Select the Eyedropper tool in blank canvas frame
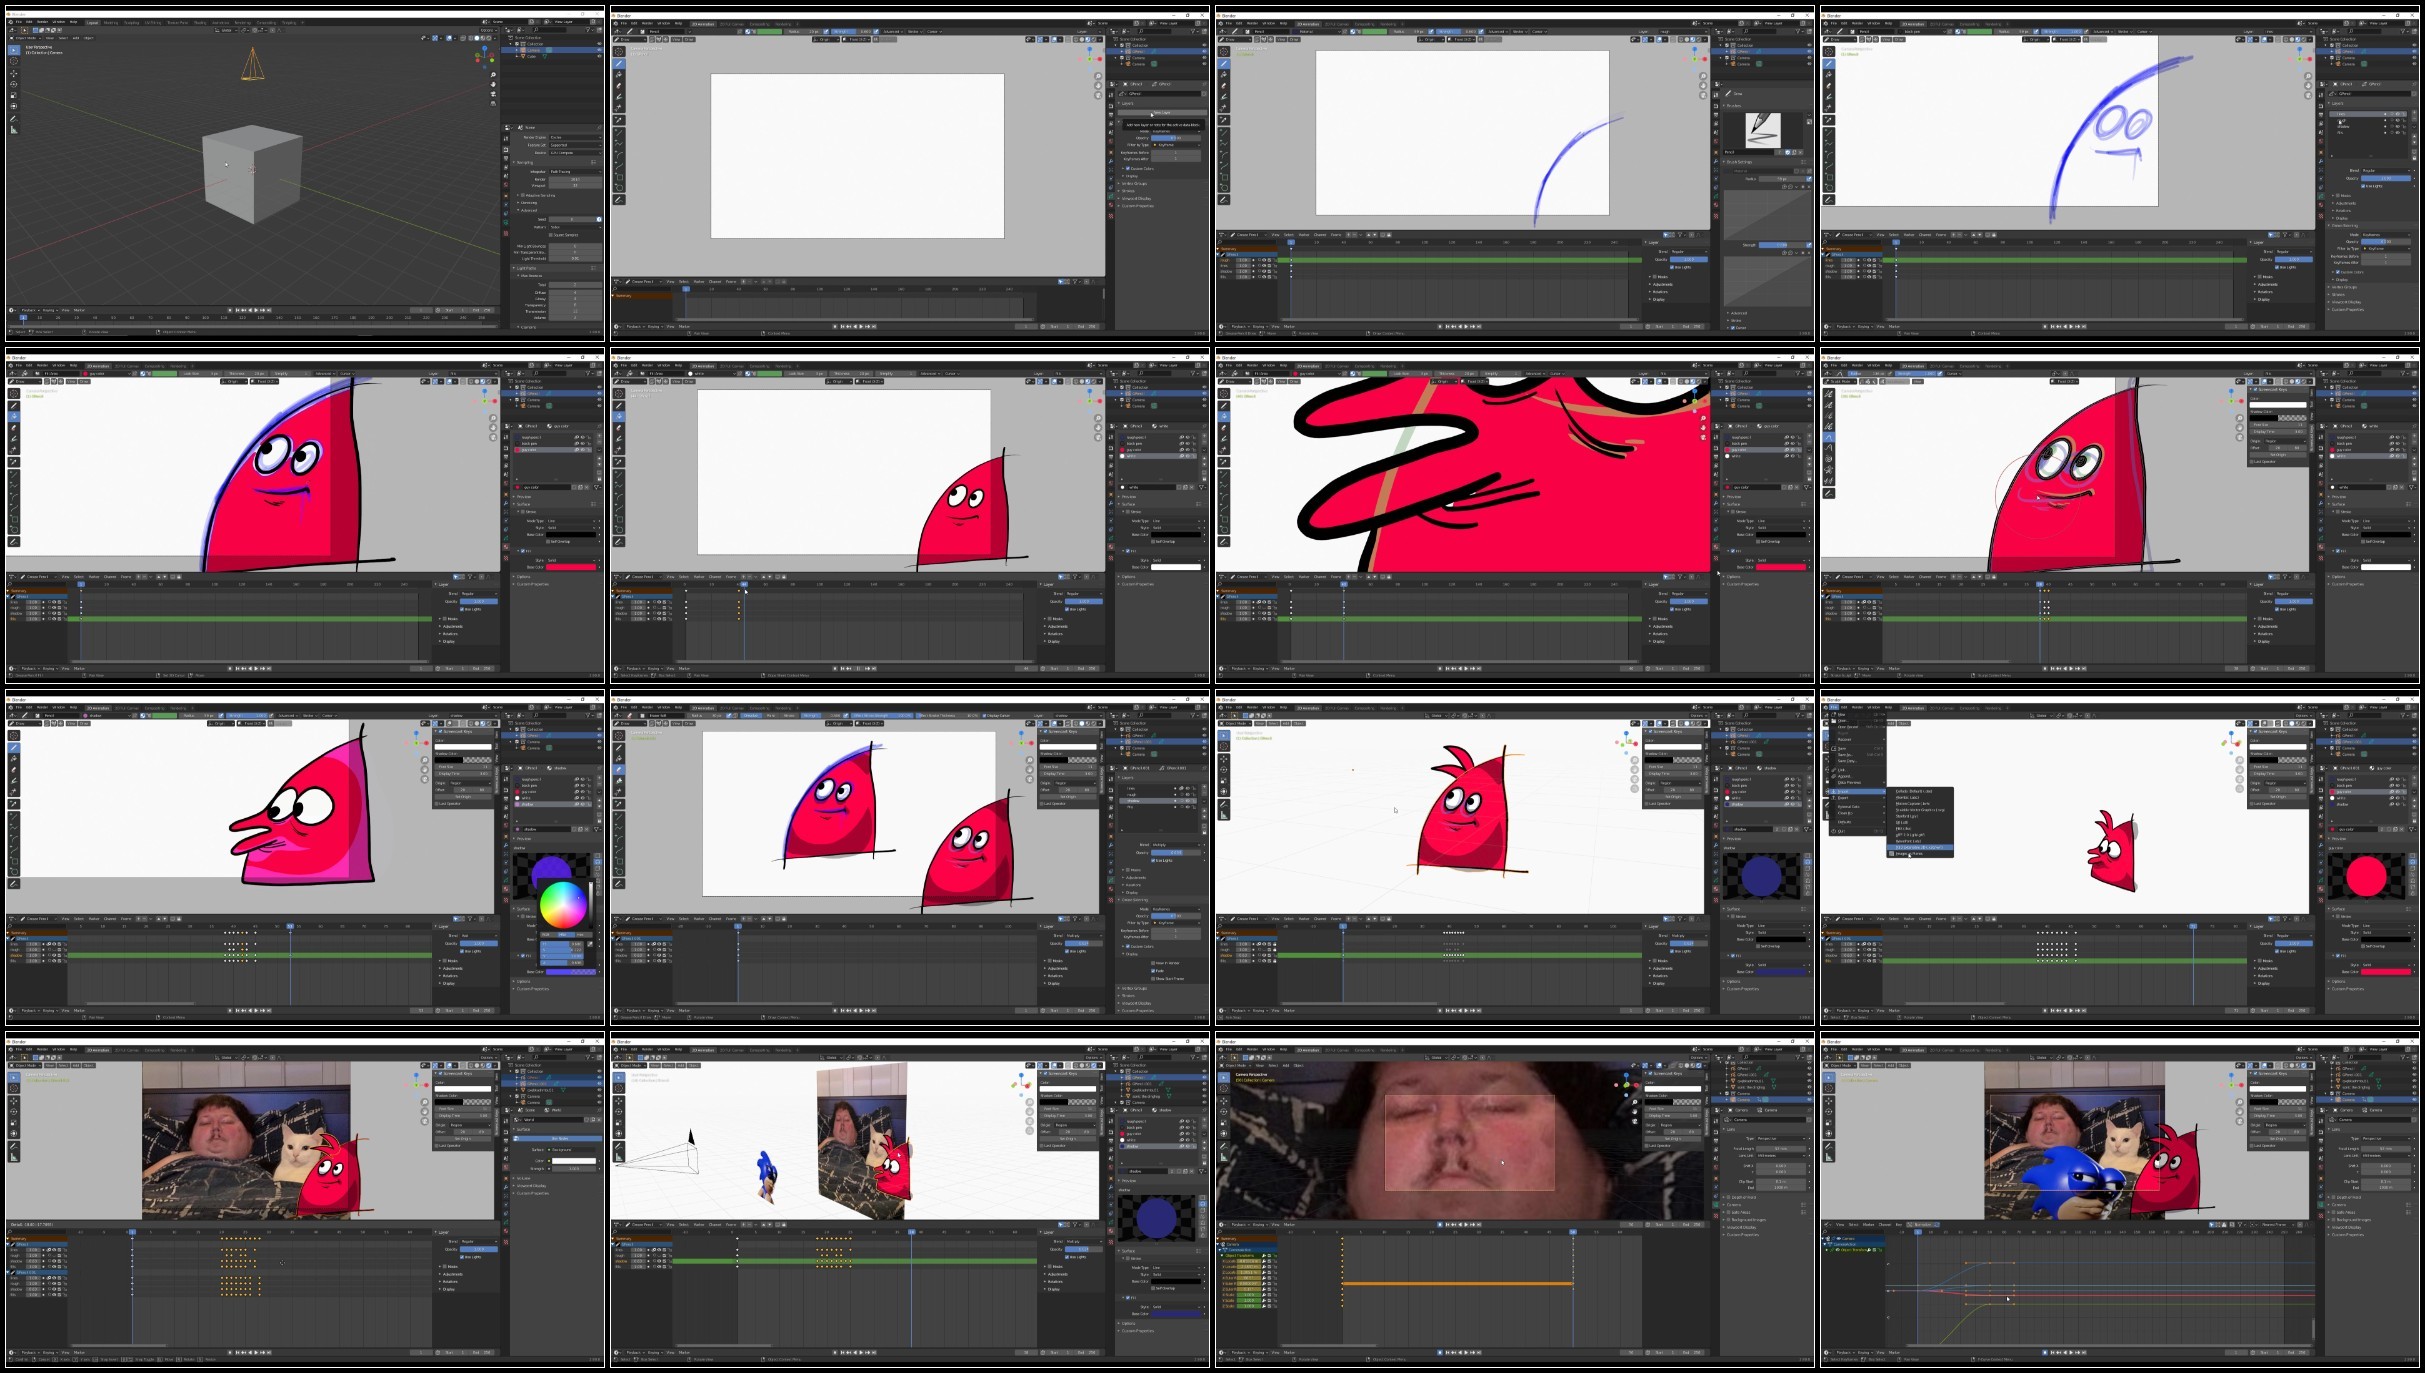This screenshot has height=1373, width=2425. [x=619, y=120]
